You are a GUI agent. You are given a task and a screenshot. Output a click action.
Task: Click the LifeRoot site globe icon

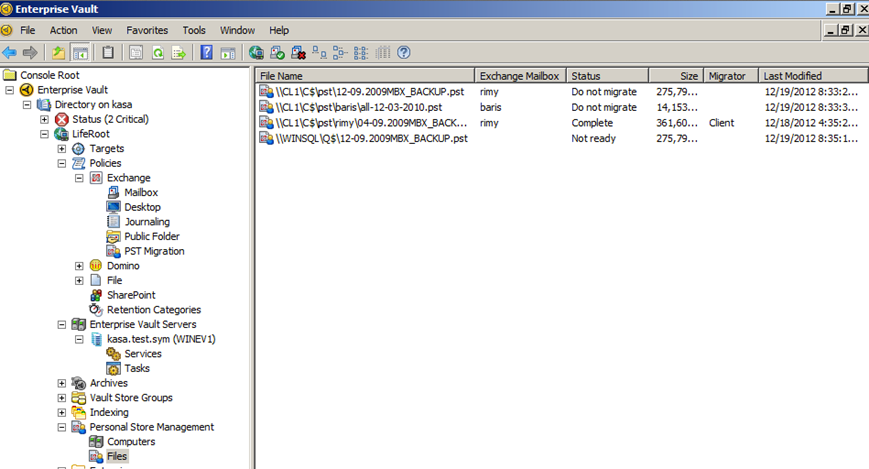61,134
